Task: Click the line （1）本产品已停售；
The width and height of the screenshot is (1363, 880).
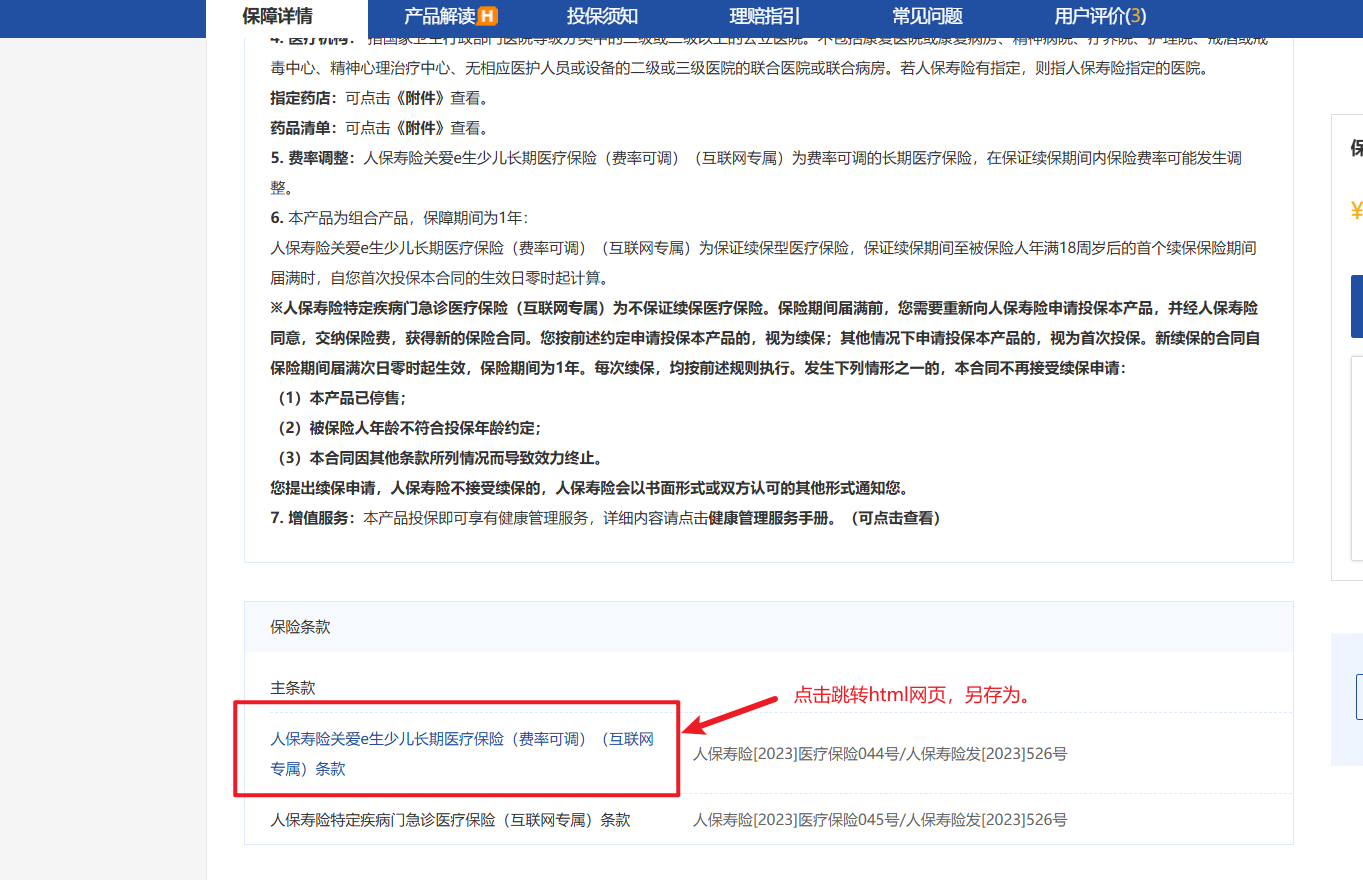Action: (x=339, y=398)
